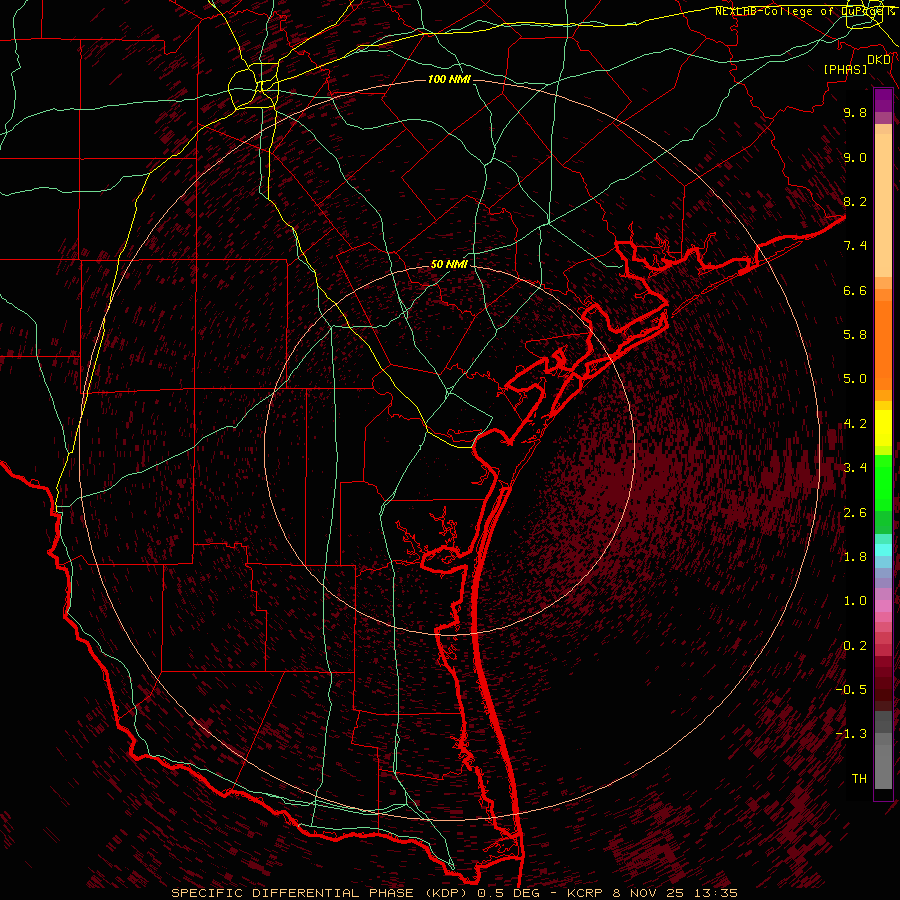Viewport: 900px width, 900px height.
Task: Click the 100 NMI range ring label
Action: pyautogui.click(x=449, y=79)
